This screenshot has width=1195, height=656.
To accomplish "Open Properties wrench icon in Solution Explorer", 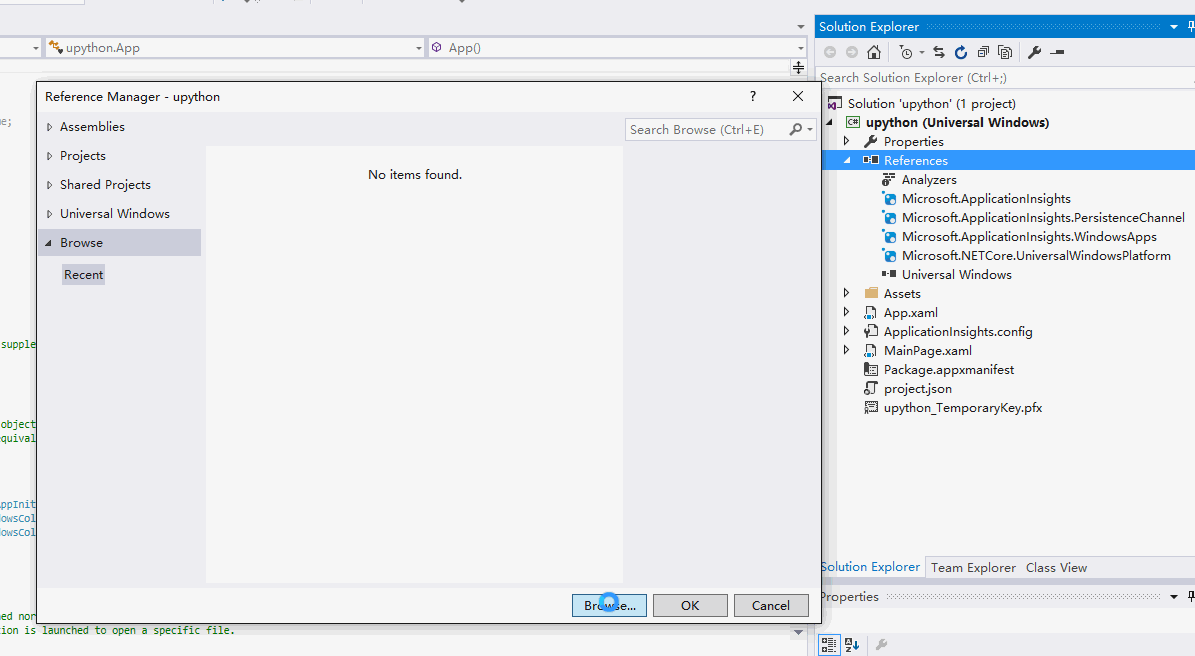I will click(1034, 52).
